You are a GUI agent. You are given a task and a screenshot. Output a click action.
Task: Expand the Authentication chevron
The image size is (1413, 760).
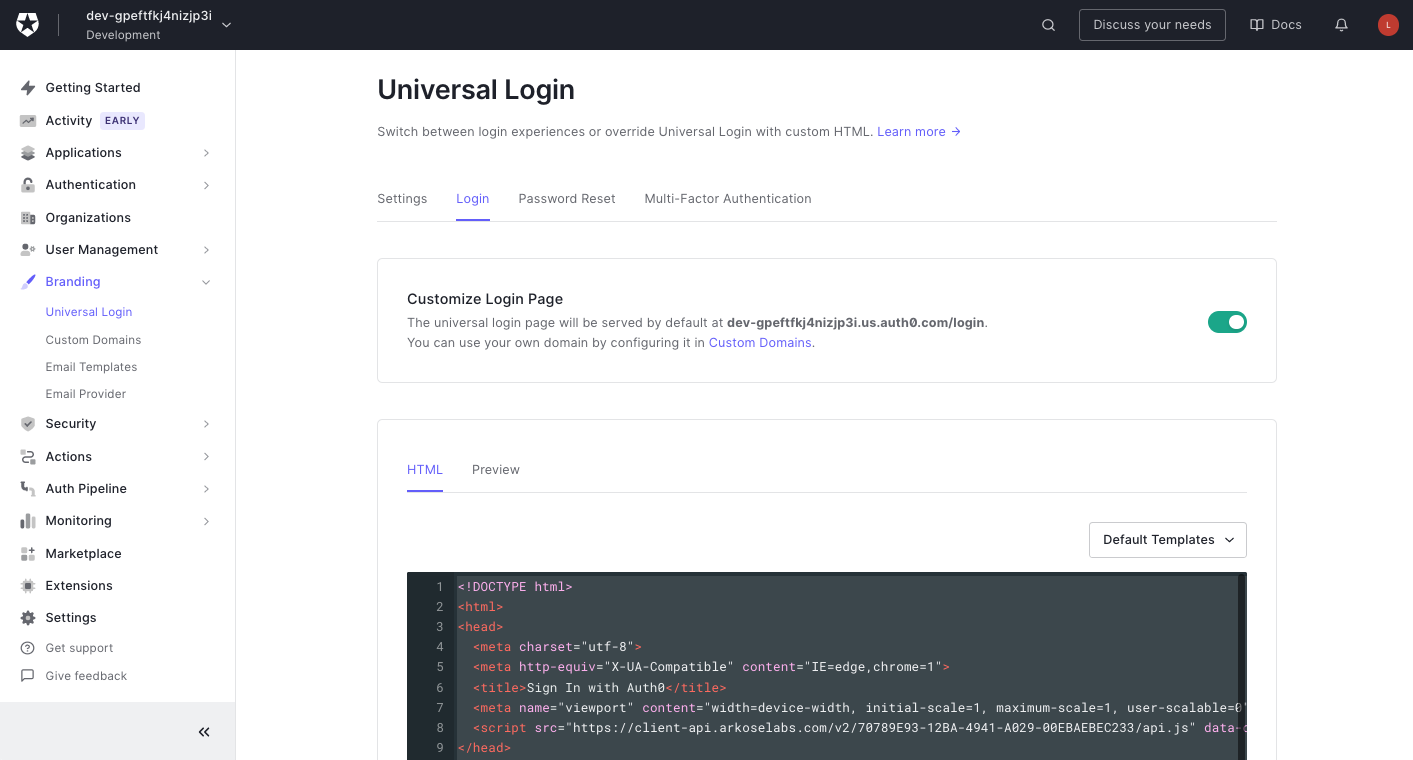pyautogui.click(x=207, y=185)
